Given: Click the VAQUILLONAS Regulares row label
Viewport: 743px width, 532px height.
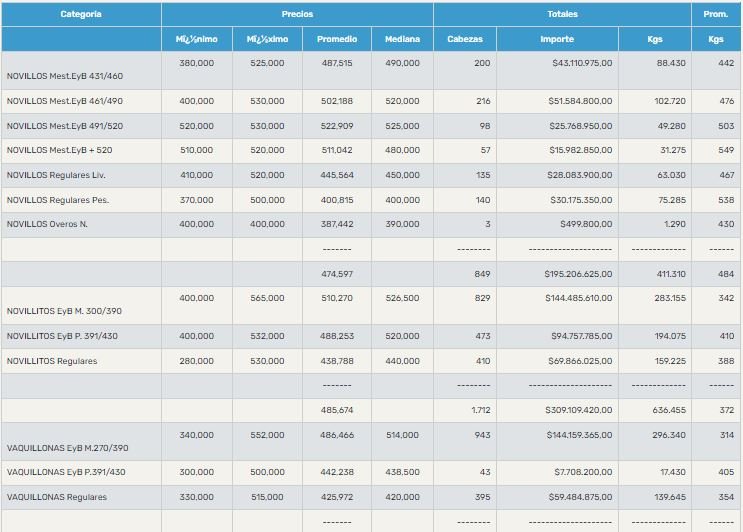Looking at the screenshot, I should click(x=56, y=496).
